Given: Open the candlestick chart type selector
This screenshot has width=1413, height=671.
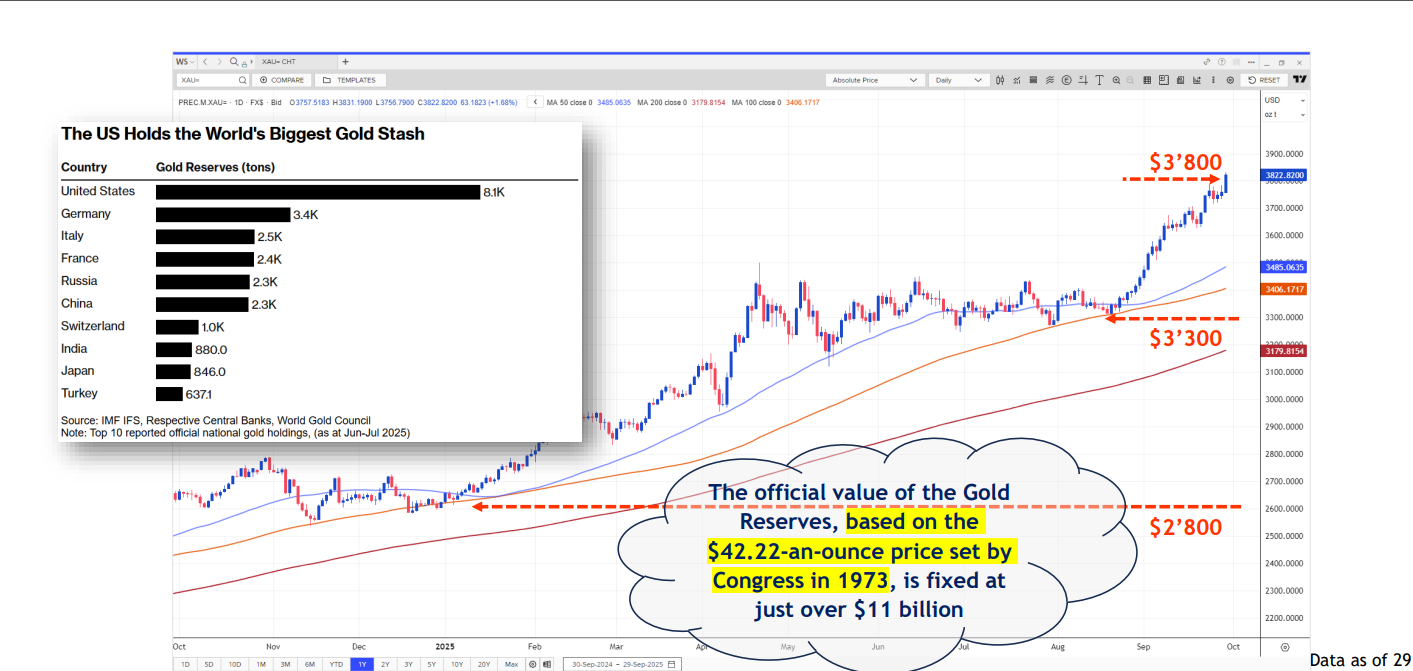Looking at the screenshot, I should pos(1000,80).
